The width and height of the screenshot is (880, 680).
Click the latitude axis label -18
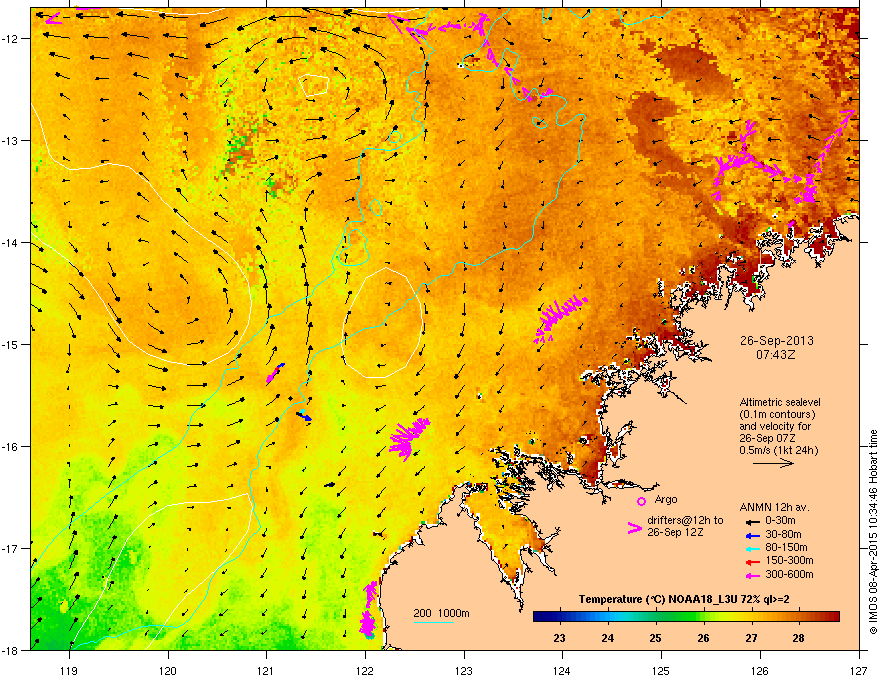click(x=10, y=650)
